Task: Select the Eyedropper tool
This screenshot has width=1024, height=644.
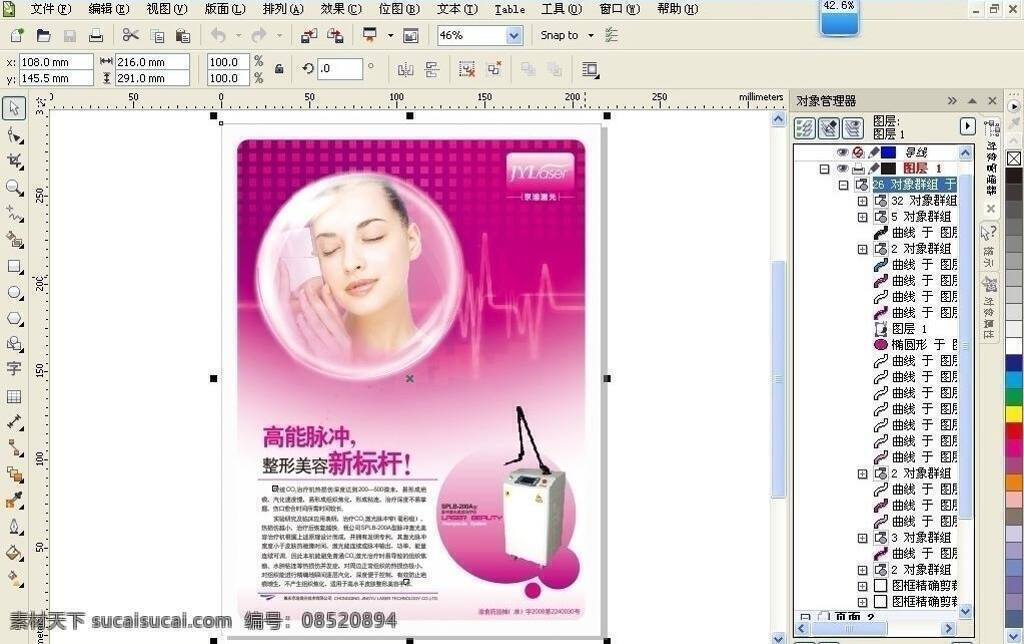Action: (14, 501)
